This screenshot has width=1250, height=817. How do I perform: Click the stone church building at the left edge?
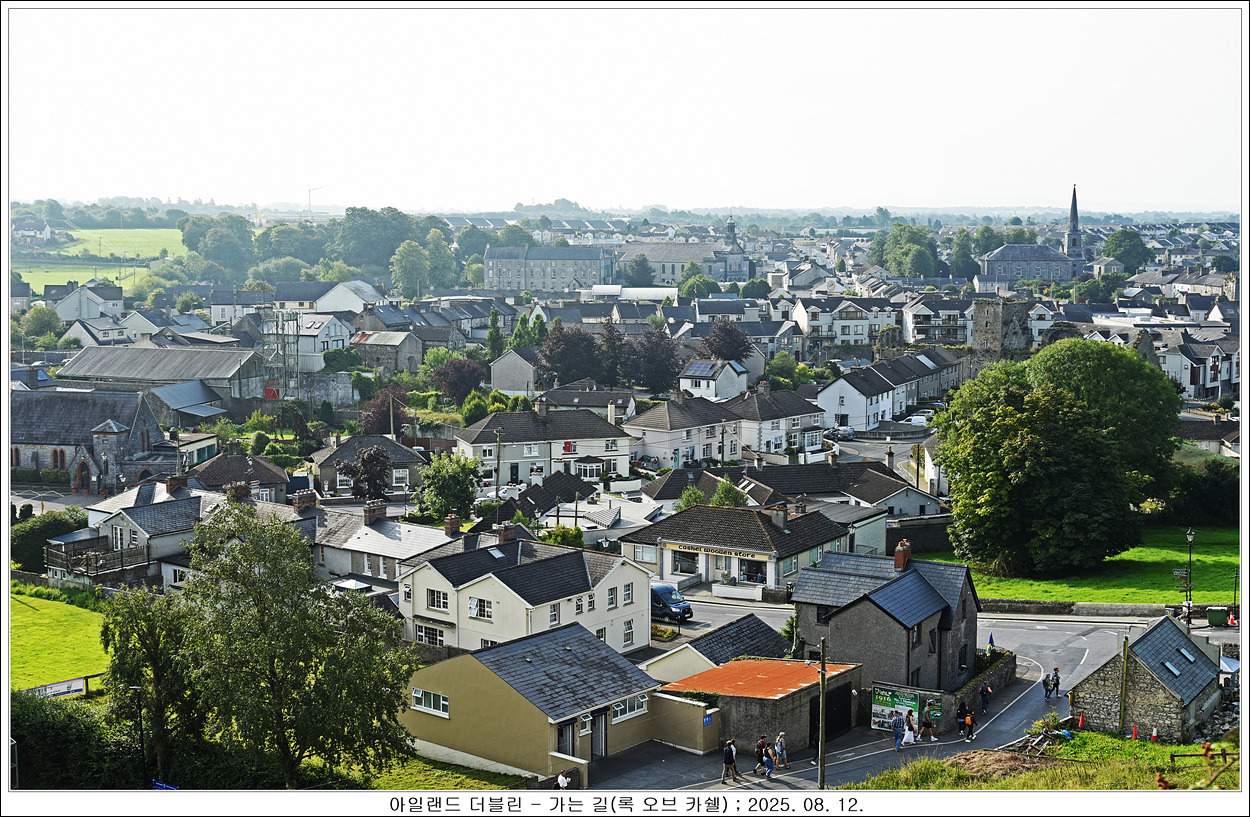80,440
